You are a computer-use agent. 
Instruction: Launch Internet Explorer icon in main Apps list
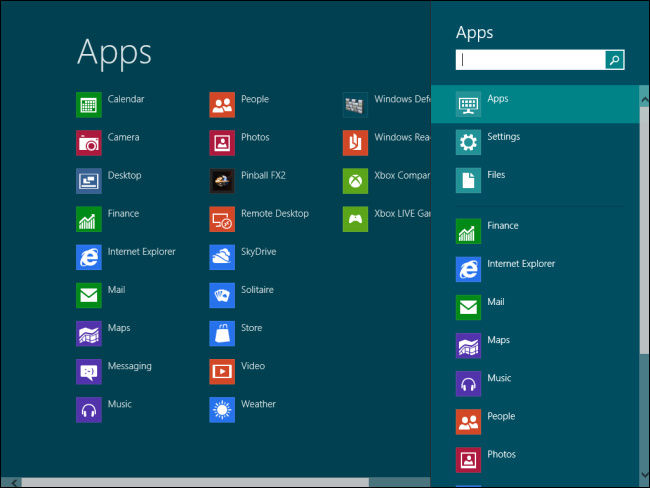89,257
